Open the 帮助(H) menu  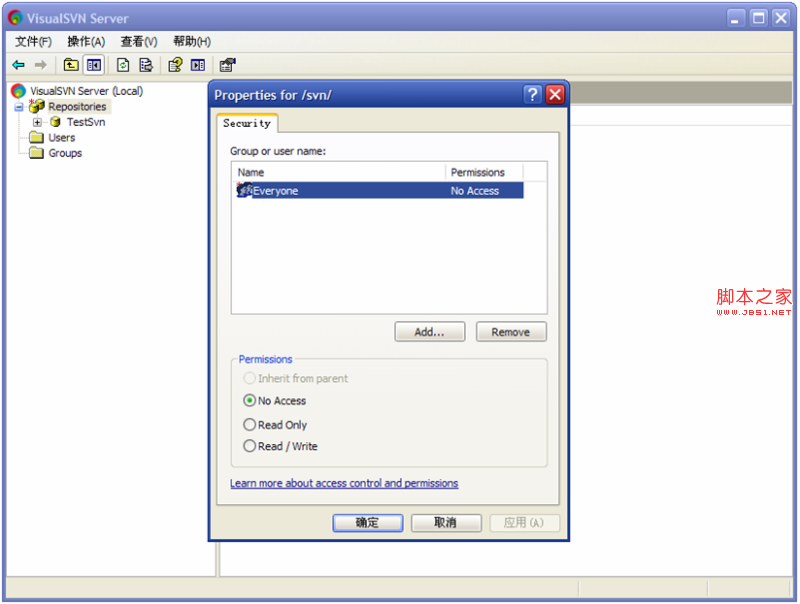pyautogui.click(x=192, y=41)
